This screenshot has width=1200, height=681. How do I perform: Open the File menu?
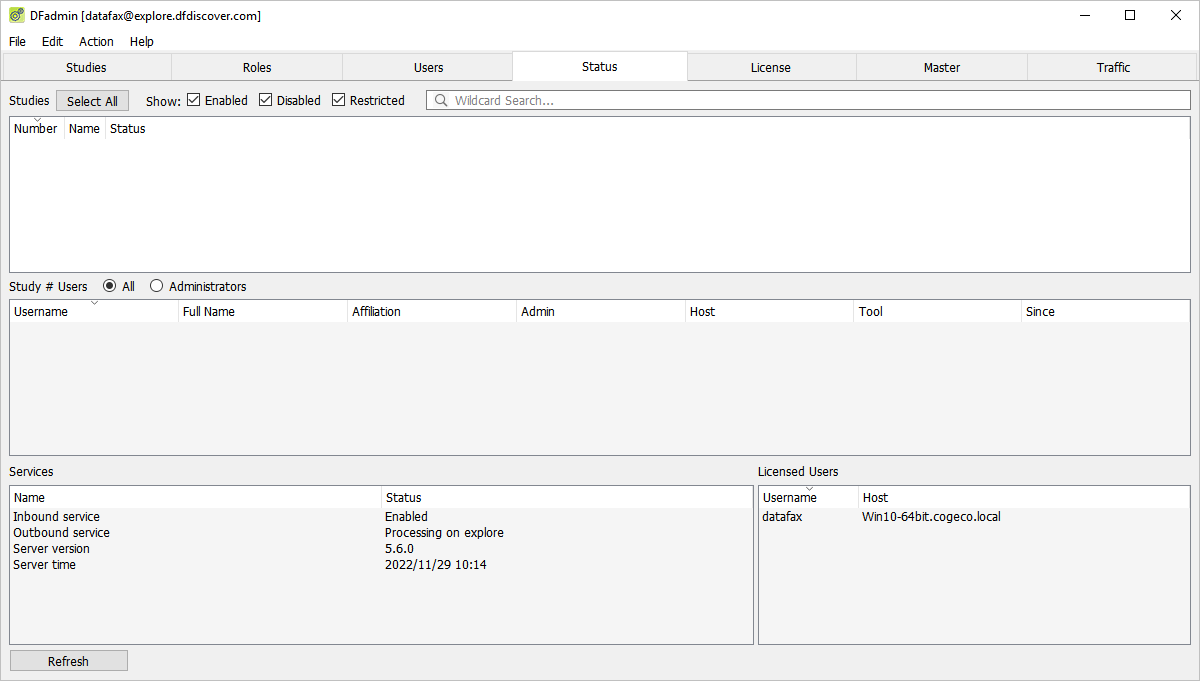(18, 41)
